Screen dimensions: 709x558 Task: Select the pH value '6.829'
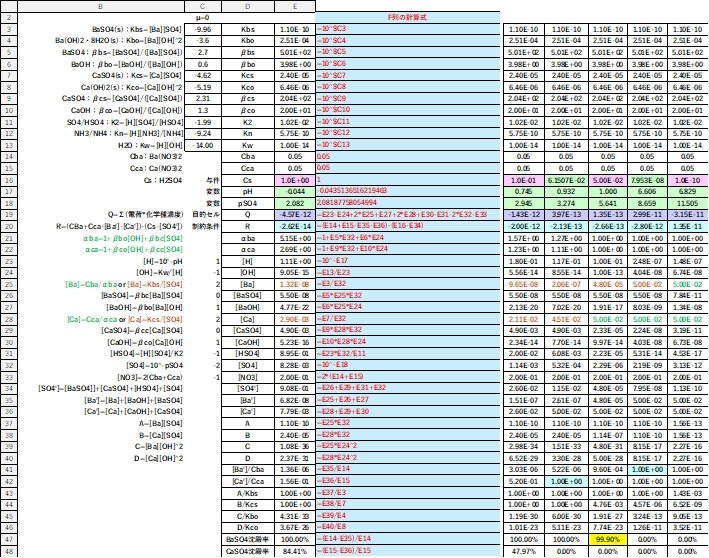tap(687, 191)
